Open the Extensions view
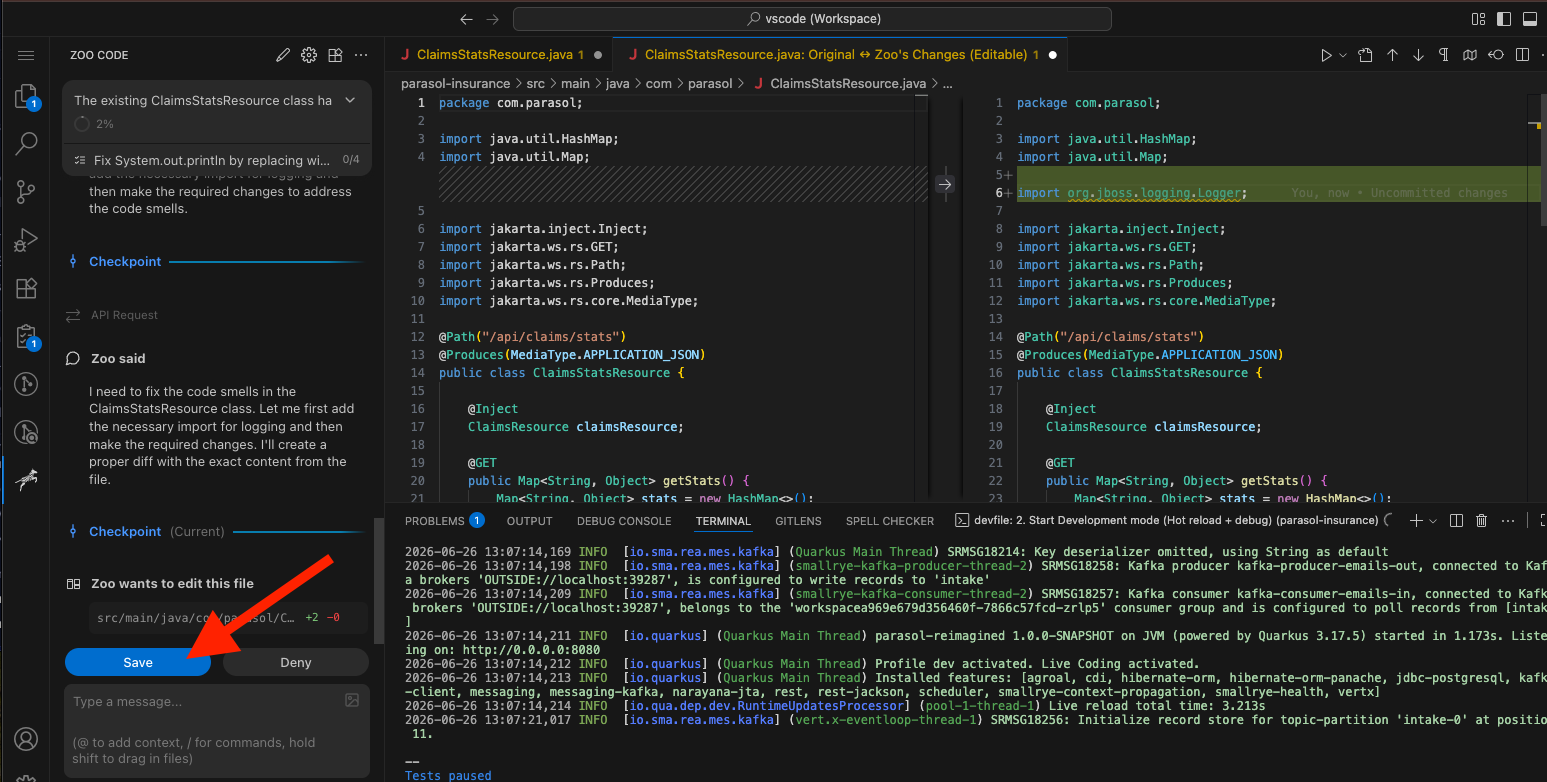 pyautogui.click(x=26, y=289)
